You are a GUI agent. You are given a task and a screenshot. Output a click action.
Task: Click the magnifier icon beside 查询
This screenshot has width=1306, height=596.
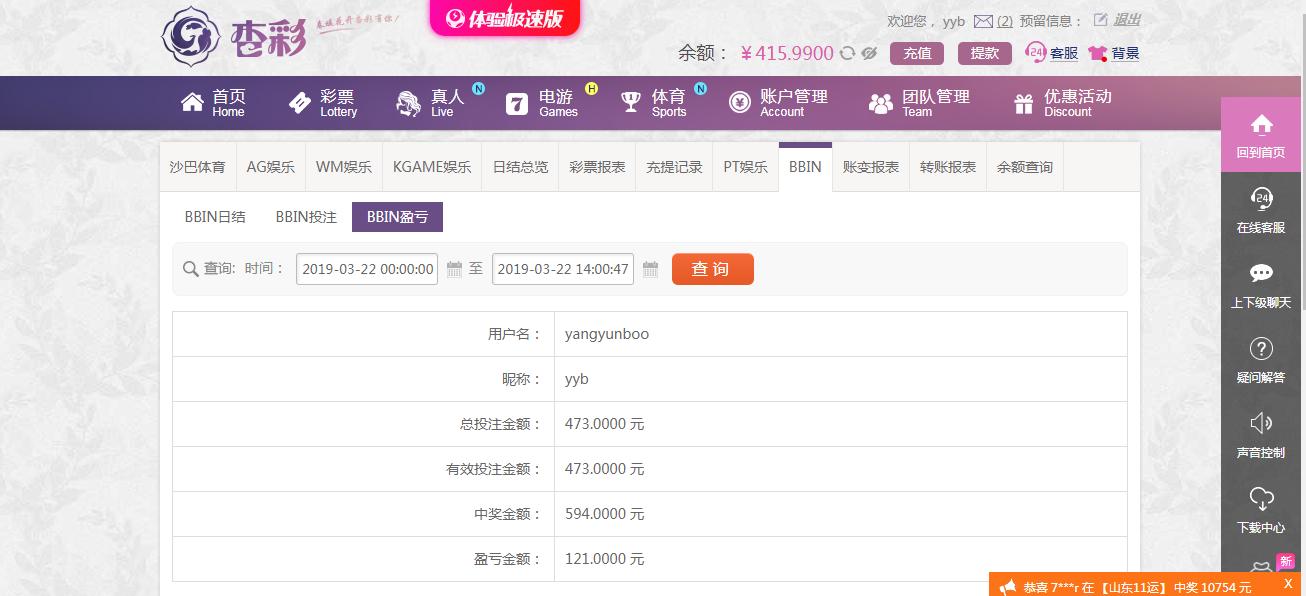pos(191,269)
